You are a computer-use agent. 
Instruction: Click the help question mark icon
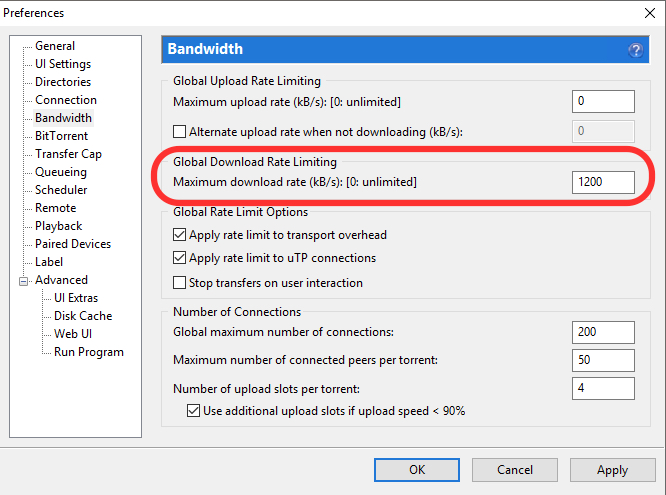(x=634, y=49)
